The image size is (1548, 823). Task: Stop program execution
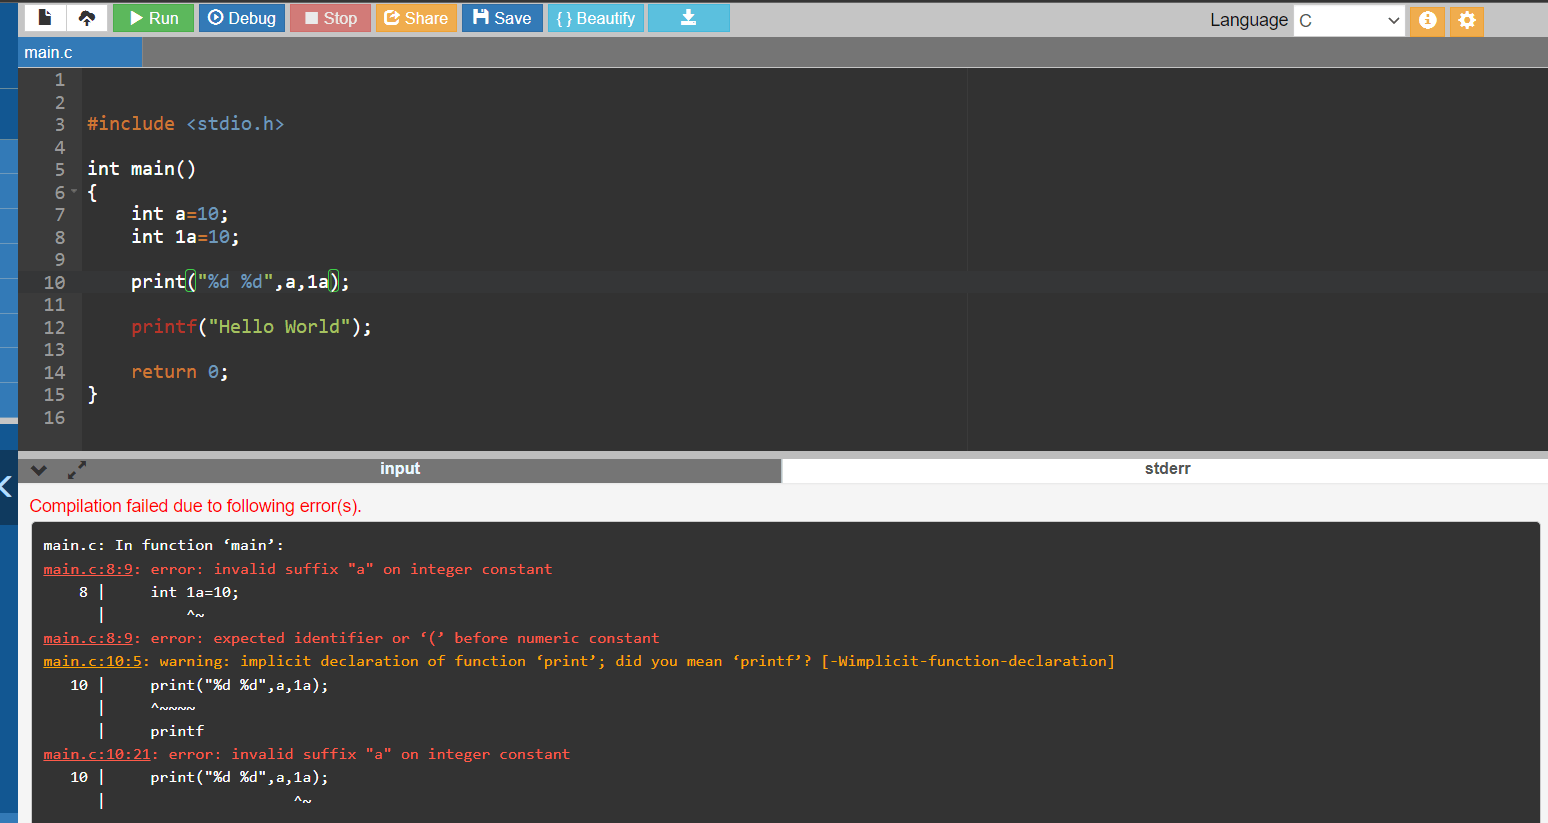point(330,18)
